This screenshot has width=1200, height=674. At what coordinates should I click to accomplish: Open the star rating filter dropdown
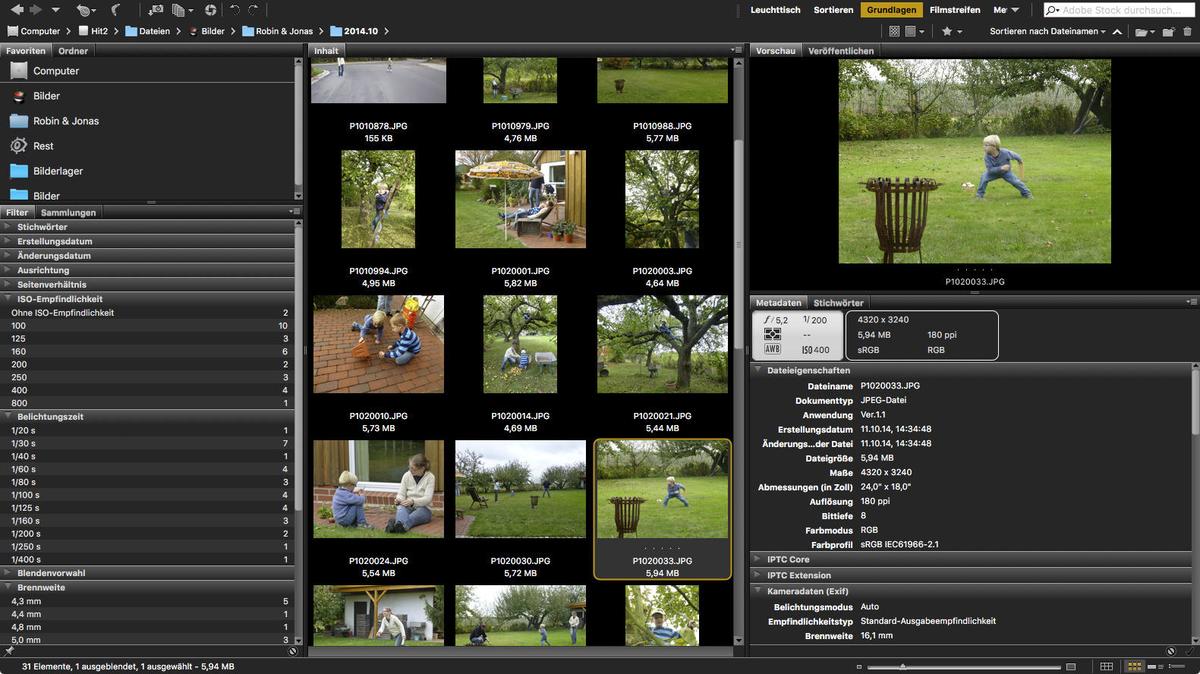[x=952, y=31]
